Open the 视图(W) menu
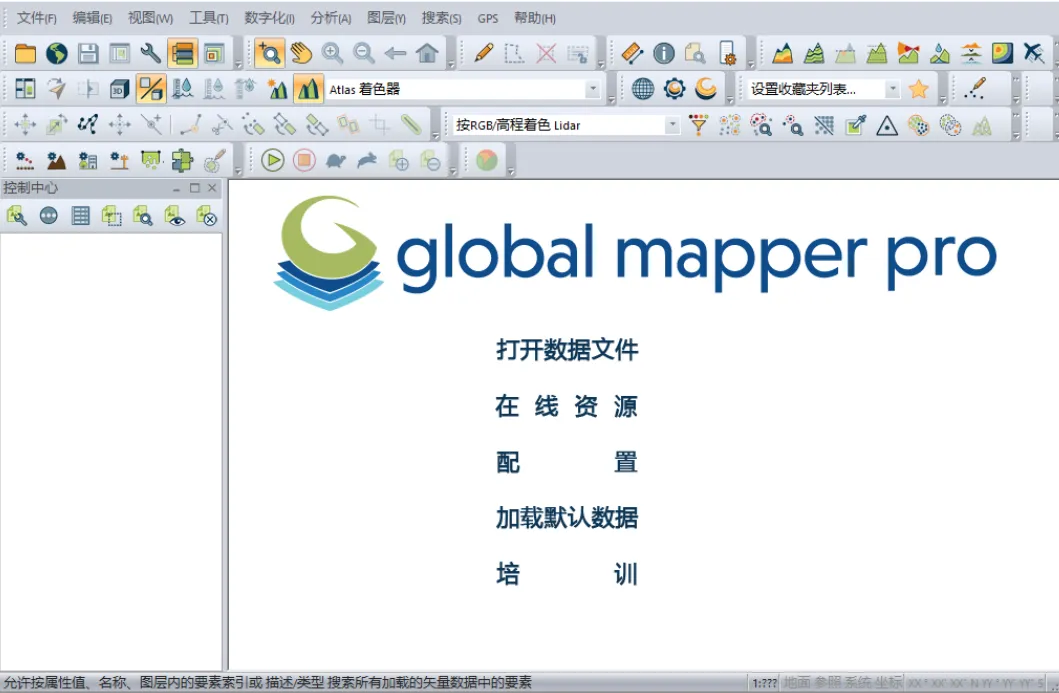Viewport: 1059px width, 693px height. tap(151, 18)
